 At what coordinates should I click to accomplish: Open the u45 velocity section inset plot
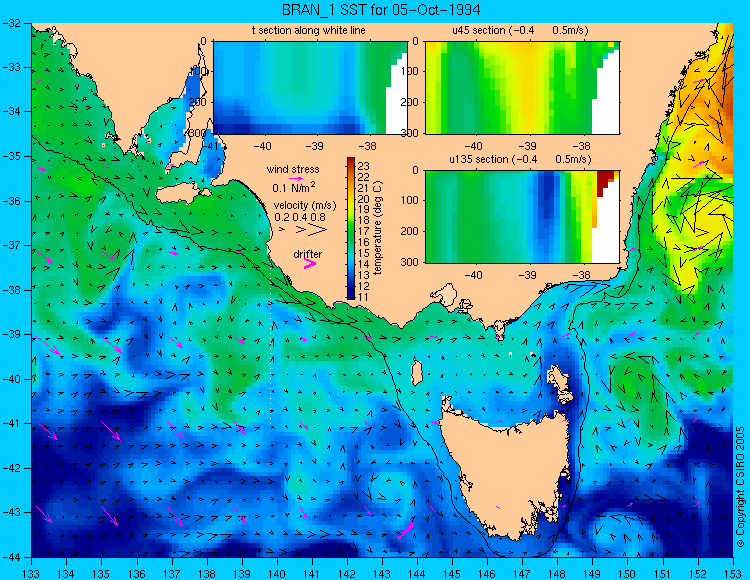(522, 88)
